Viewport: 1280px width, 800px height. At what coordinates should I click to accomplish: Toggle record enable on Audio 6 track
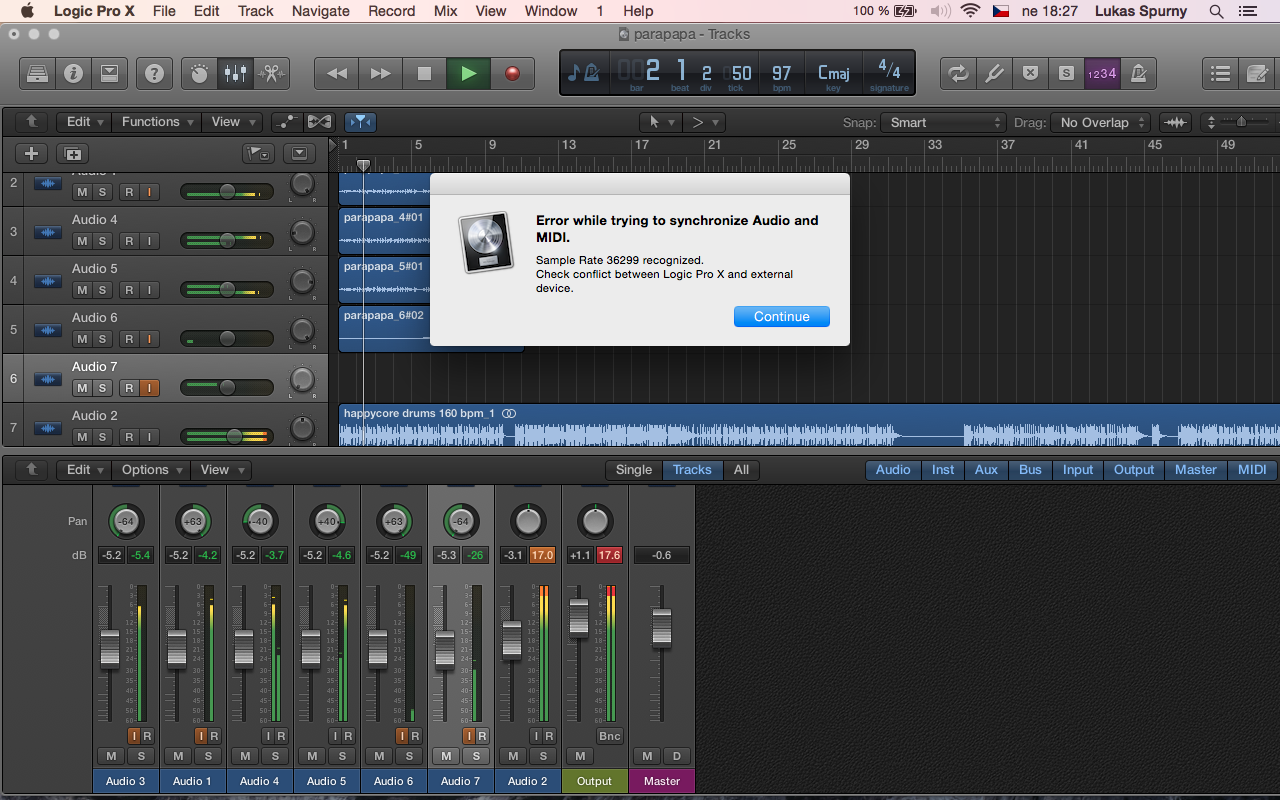click(129, 339)
